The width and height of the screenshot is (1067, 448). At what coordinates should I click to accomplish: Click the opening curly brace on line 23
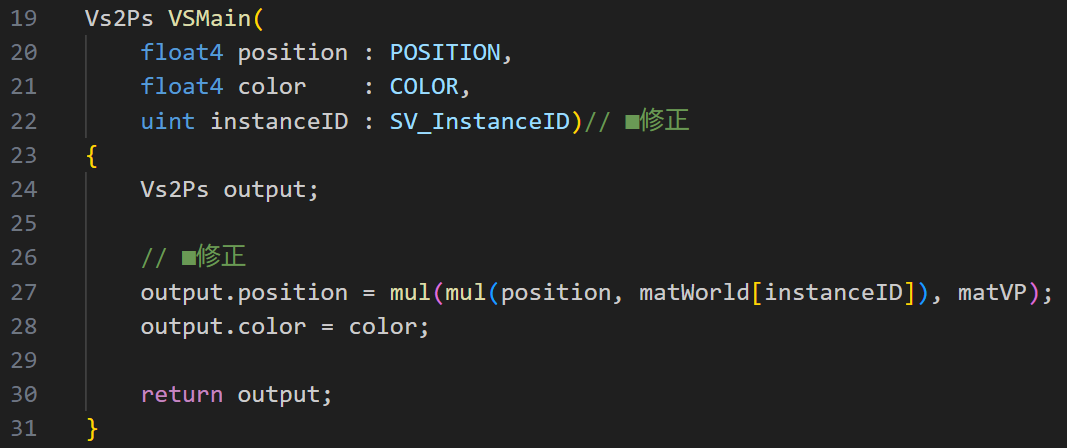[92, 156]
